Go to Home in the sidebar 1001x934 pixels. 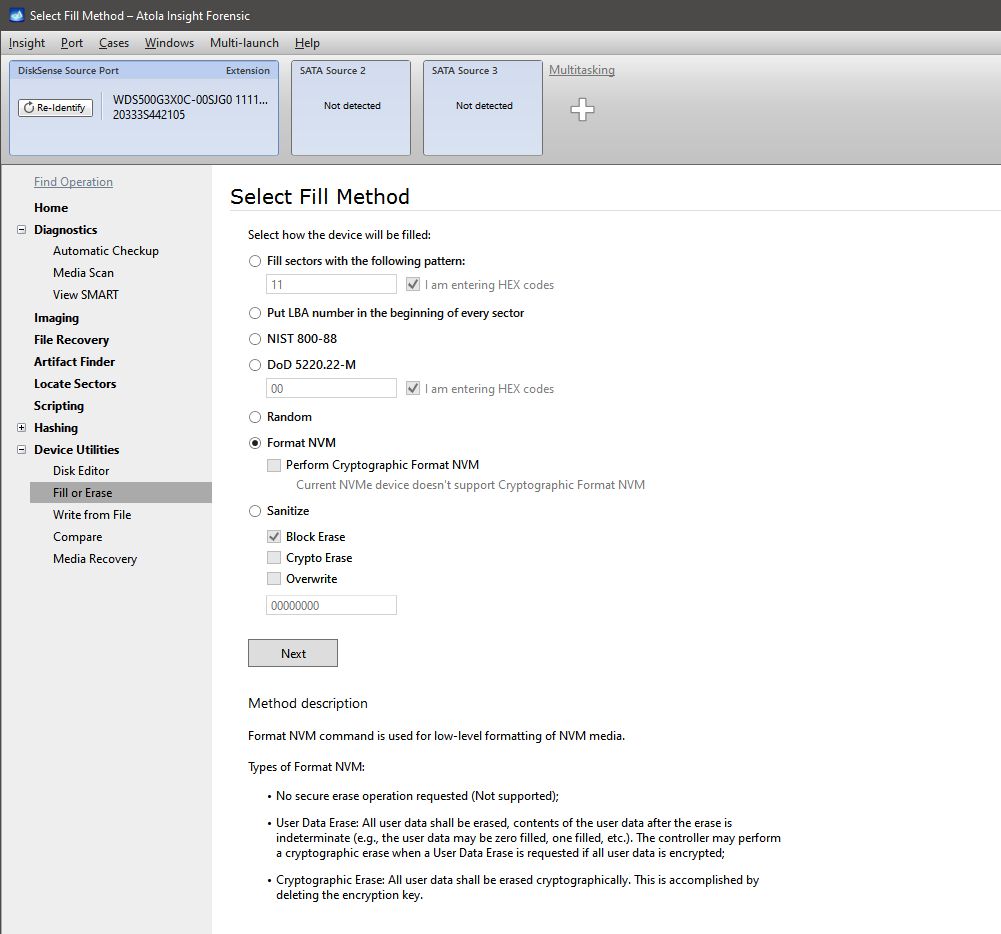tap(51, 207)
